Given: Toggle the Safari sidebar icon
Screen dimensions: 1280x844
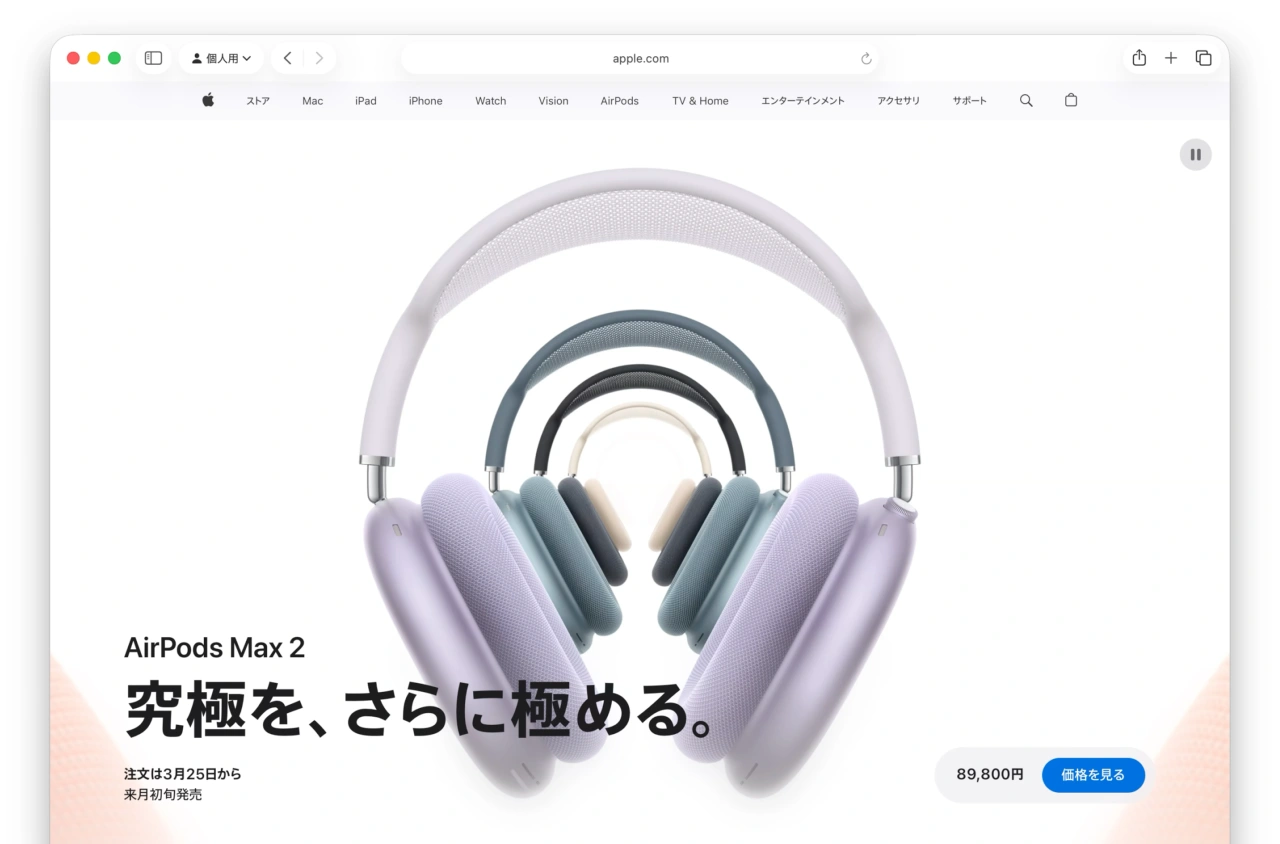Looking at the screenshot, I should [x=153, y=58].
